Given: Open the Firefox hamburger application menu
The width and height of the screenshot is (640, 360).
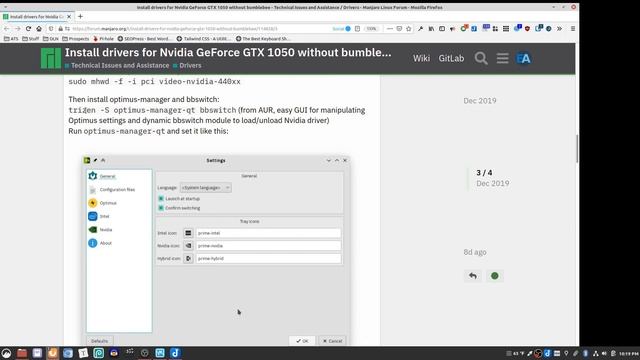Looking at the screenshot, I should (x=573, y=29).
